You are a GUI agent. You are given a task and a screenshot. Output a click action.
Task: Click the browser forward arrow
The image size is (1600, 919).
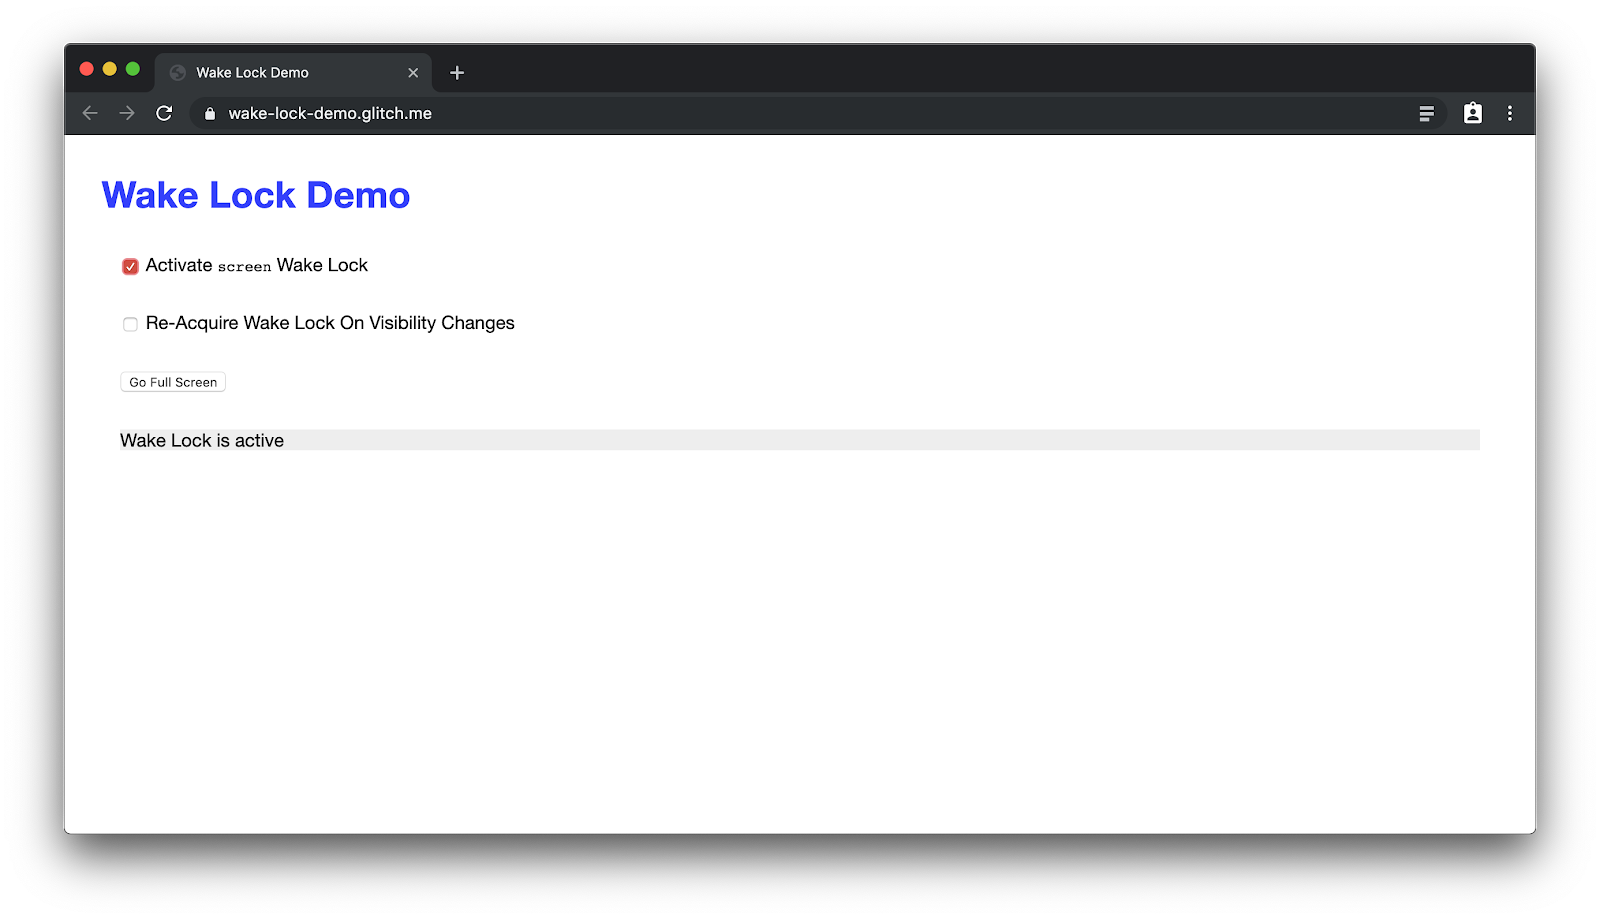[127, 114]
